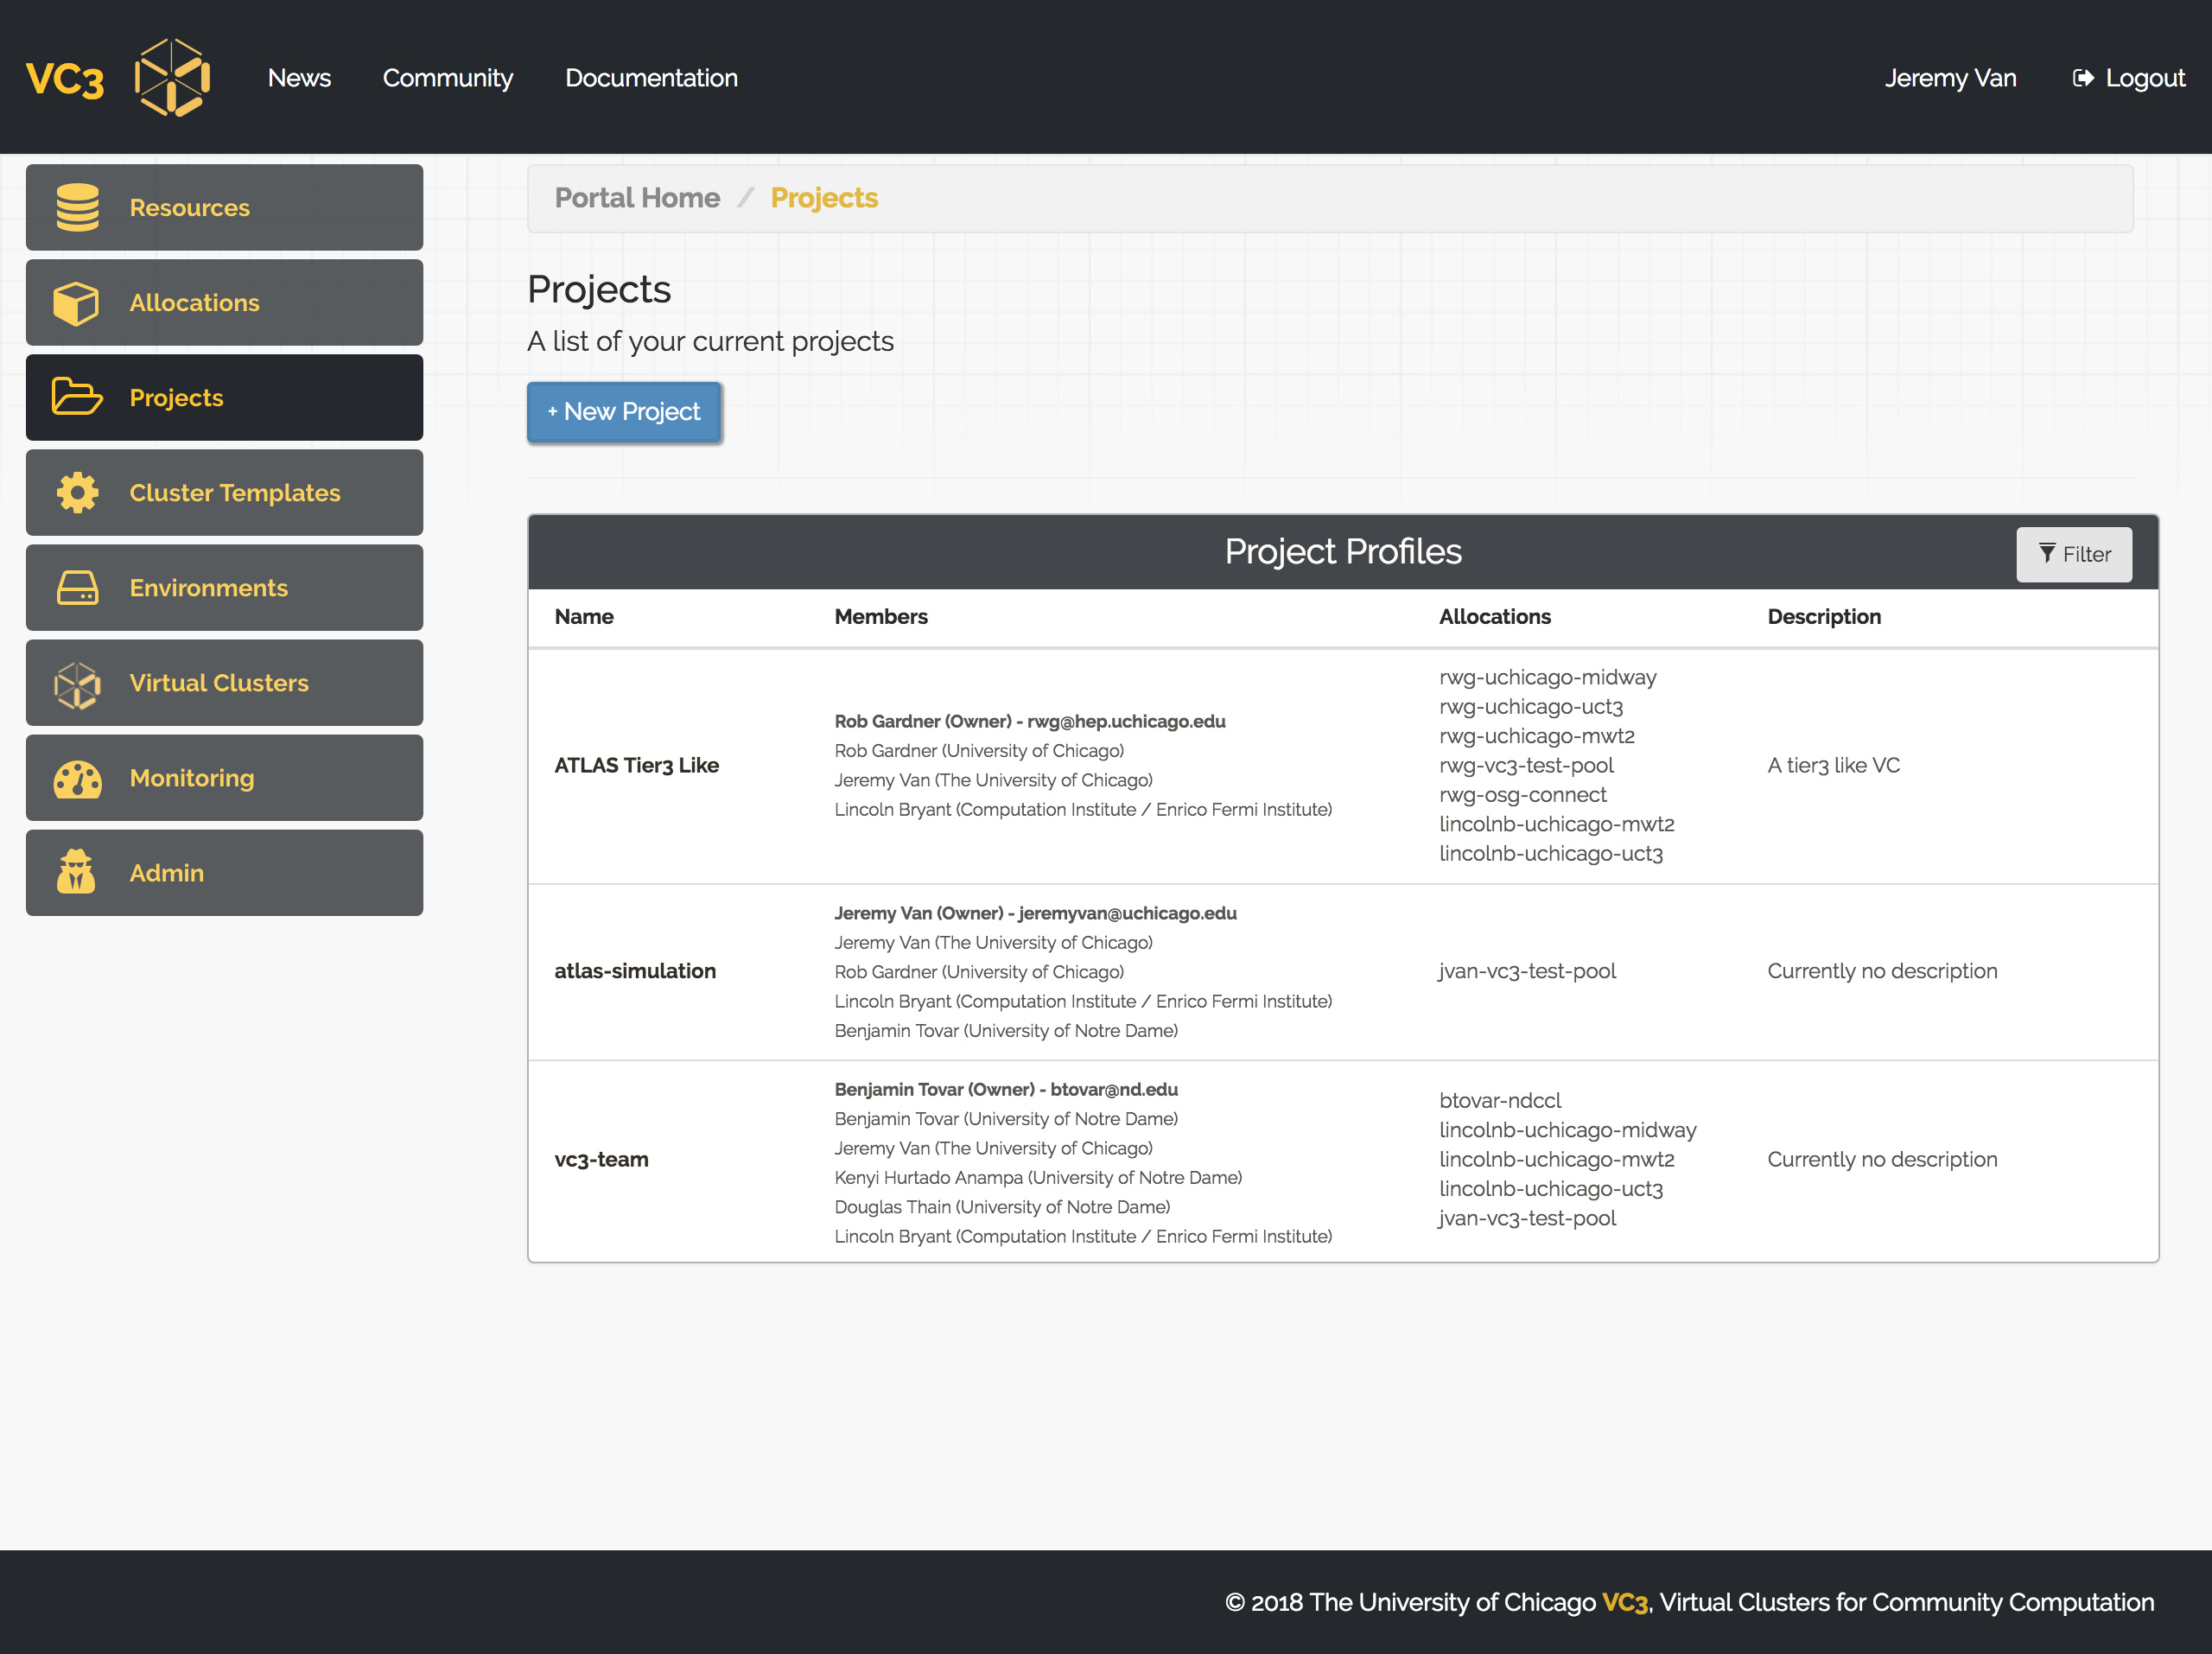The width and height of the screenshot is (2212, 1654).
Task: Click the Allocations cube icon
Action: pos(77,303)
